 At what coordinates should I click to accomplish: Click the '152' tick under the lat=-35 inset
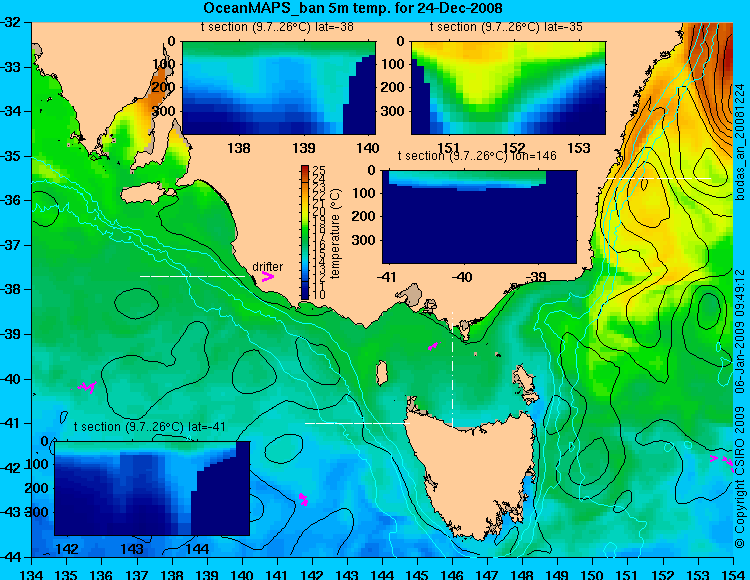point(515,148)
